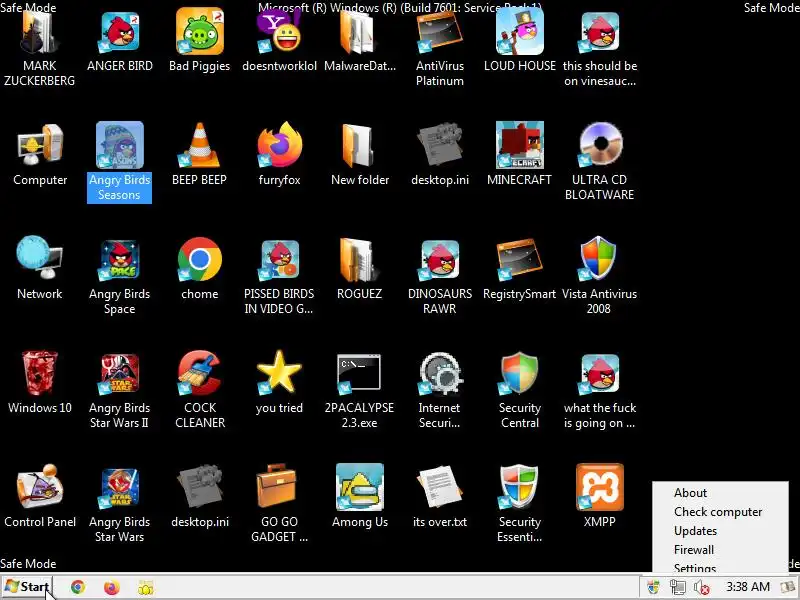This screenshot has width=800, height=600.
Task: Click the yellow bug taskbar icon
Action: pos(146,588)
